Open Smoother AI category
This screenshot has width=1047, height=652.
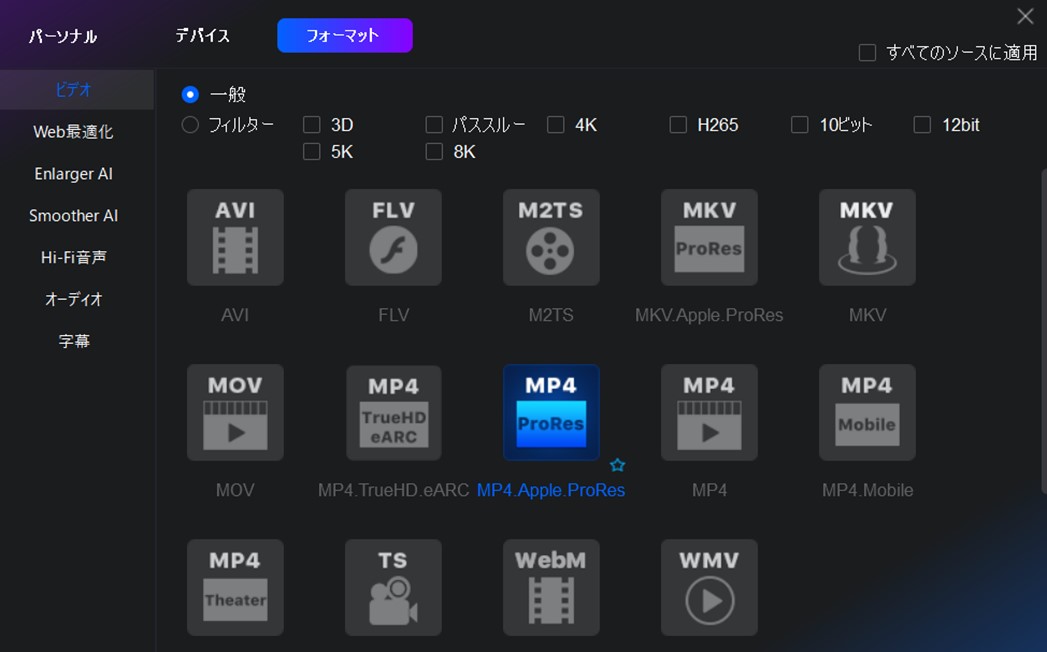pyautogui.click(x=73, y=216)
